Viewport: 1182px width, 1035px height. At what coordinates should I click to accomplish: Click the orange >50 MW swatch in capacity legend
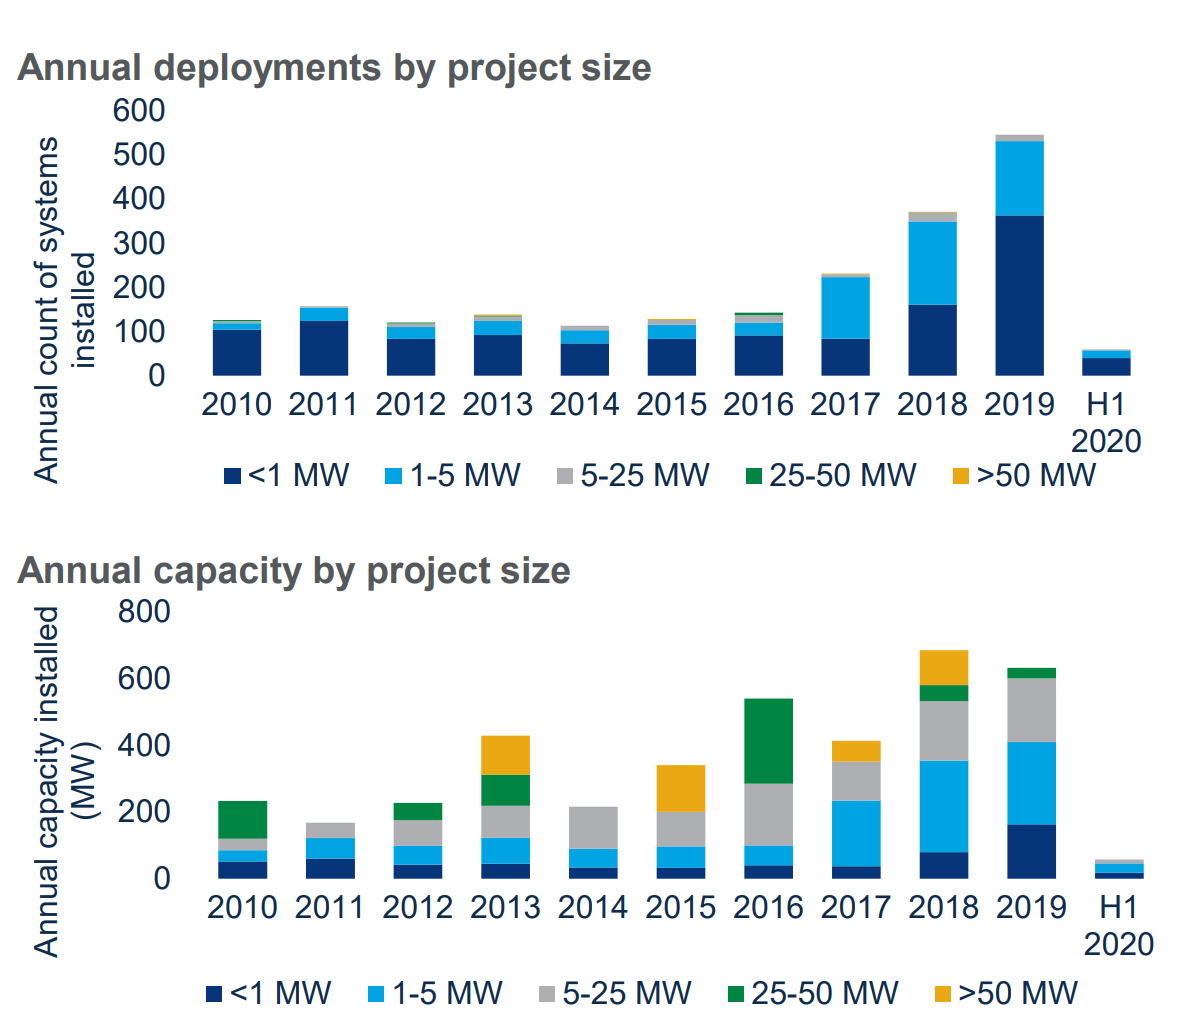pos(942,994)
